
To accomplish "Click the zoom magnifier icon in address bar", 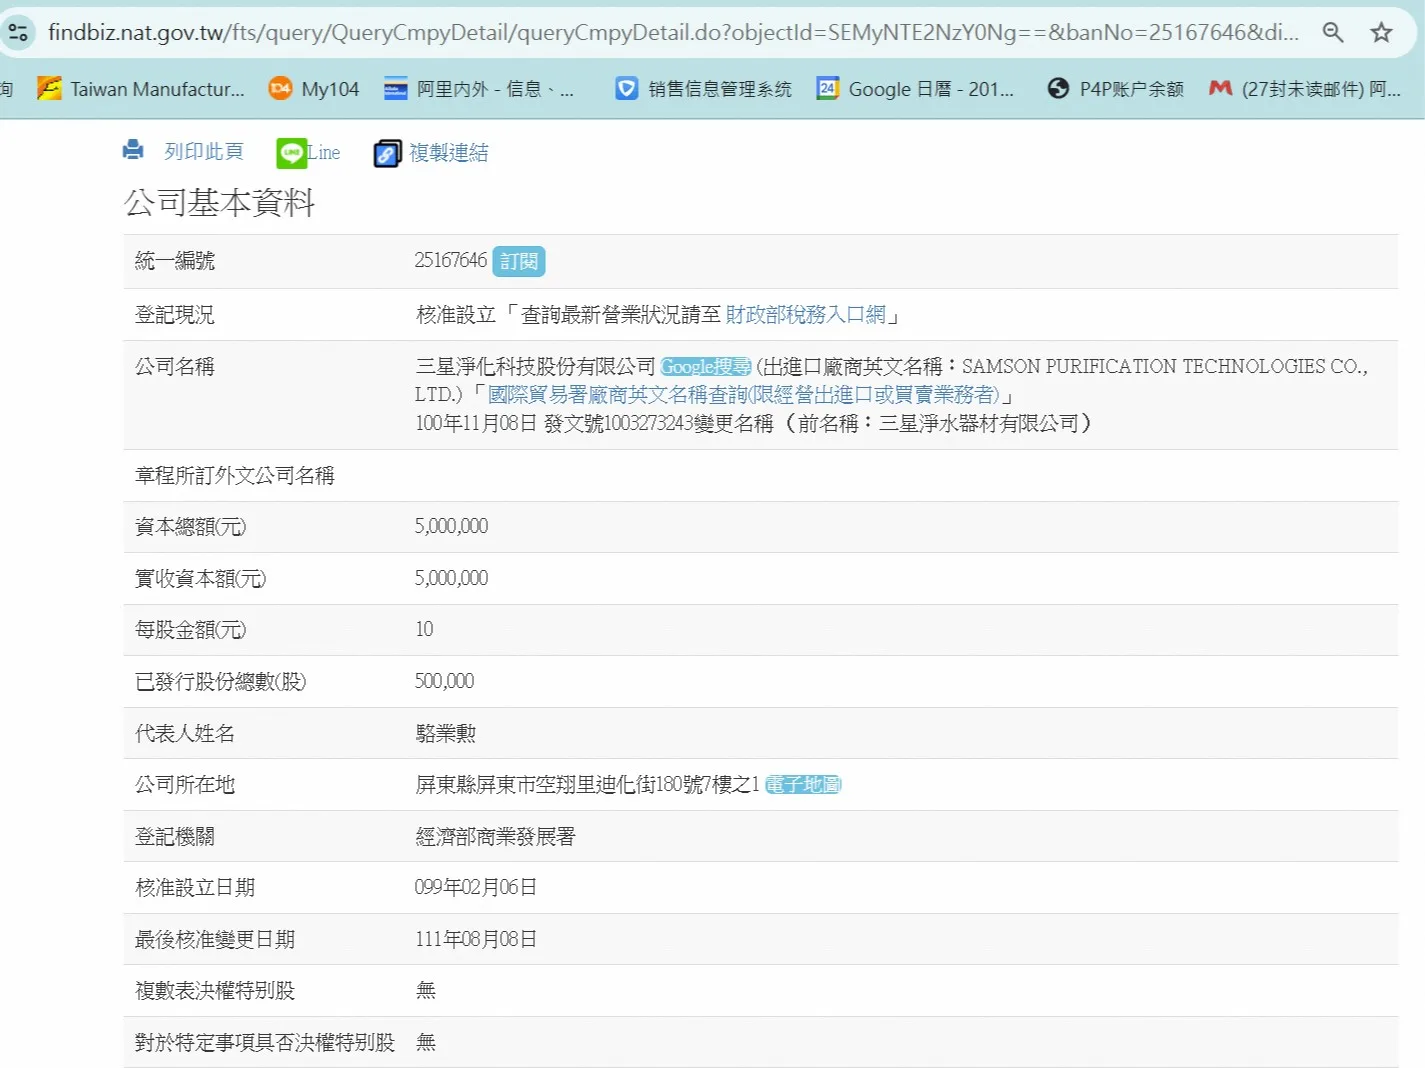I will (x=1332, y=32).
